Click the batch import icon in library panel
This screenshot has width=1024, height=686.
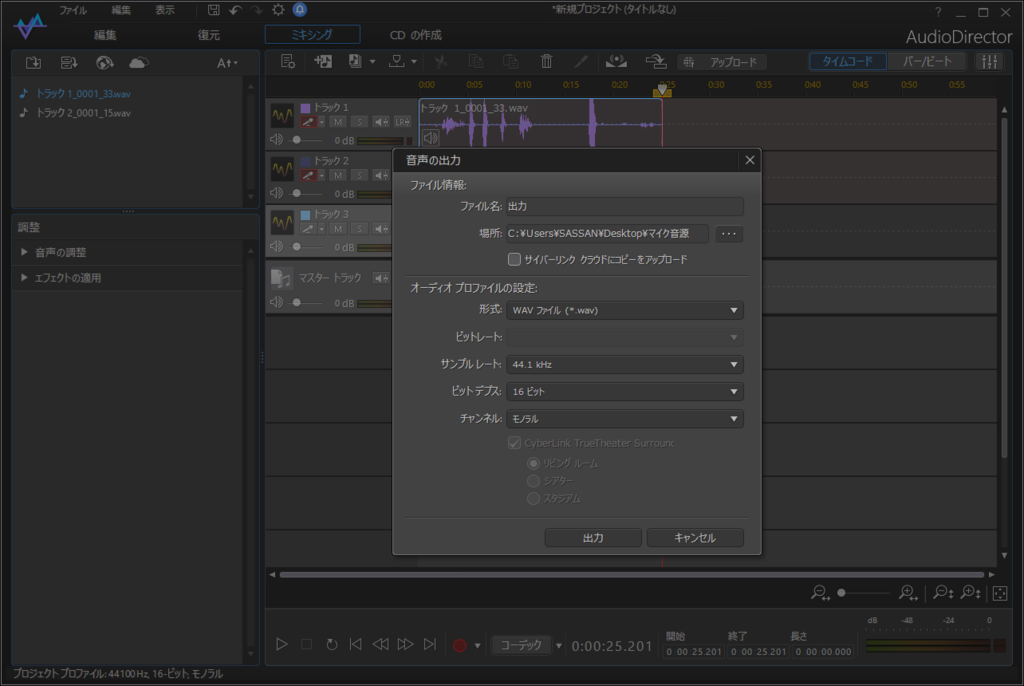tap(69, 63)
